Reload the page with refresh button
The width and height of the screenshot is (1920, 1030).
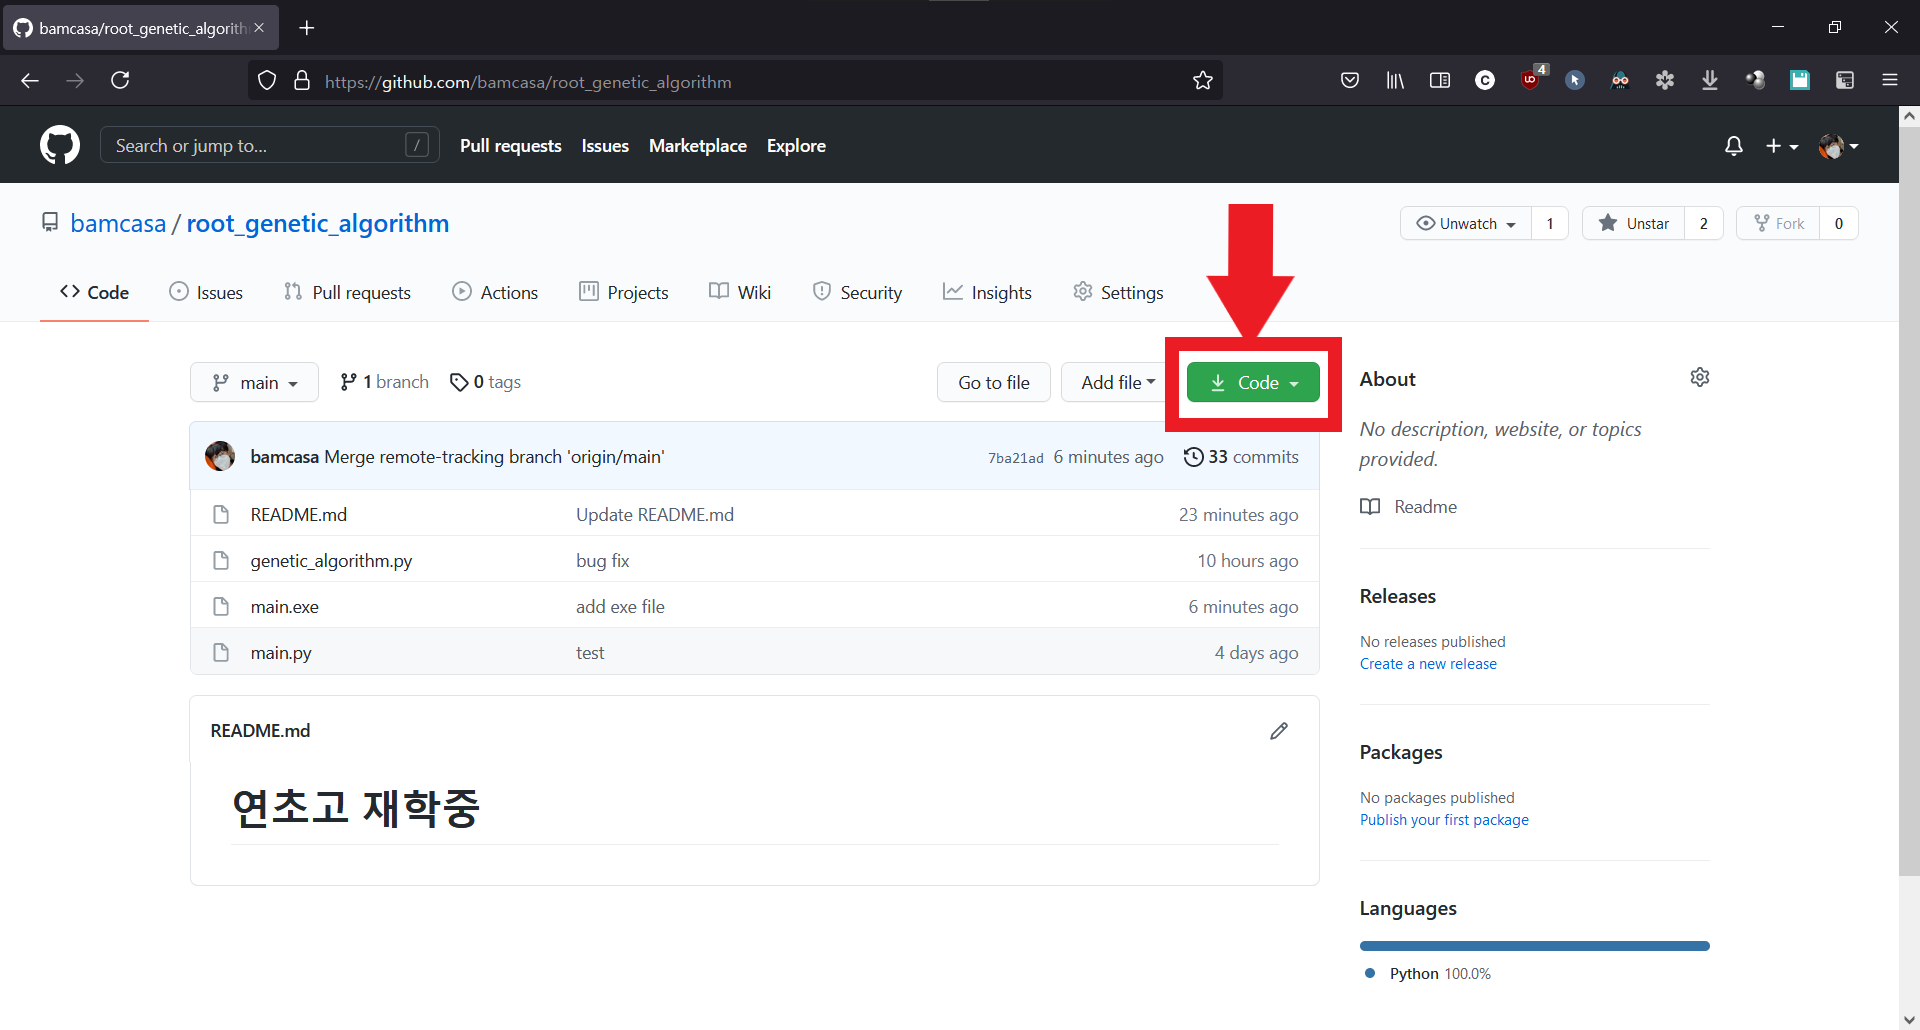pos(120,80)
